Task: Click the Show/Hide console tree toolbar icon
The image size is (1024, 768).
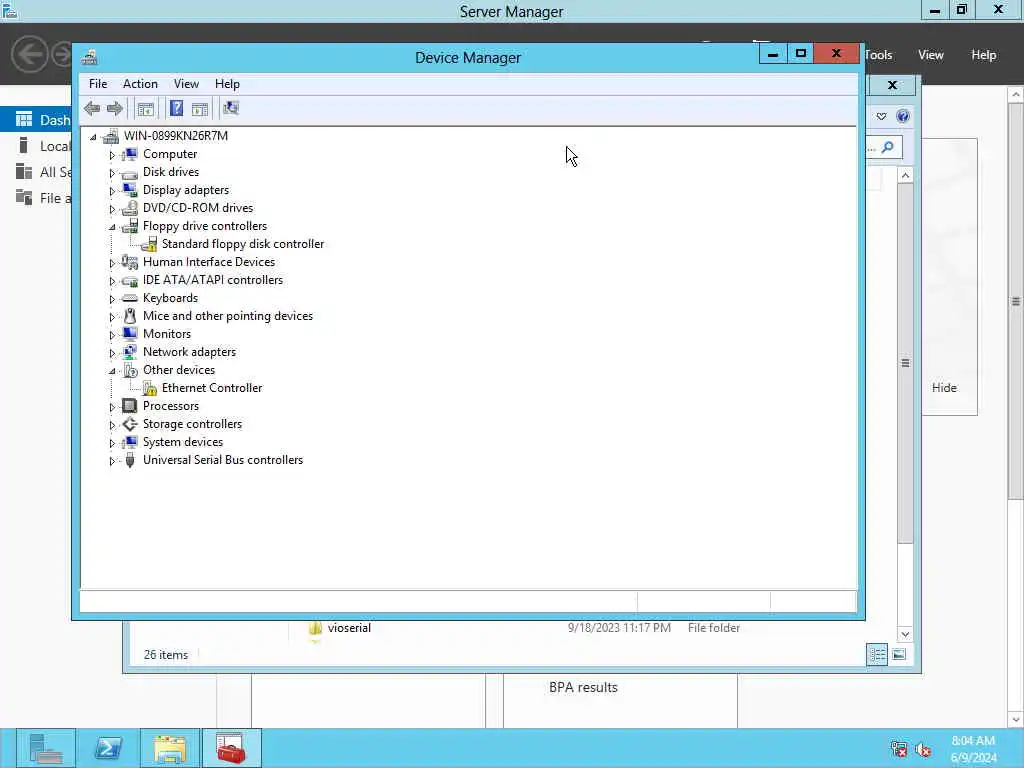Action: [146, 108]
